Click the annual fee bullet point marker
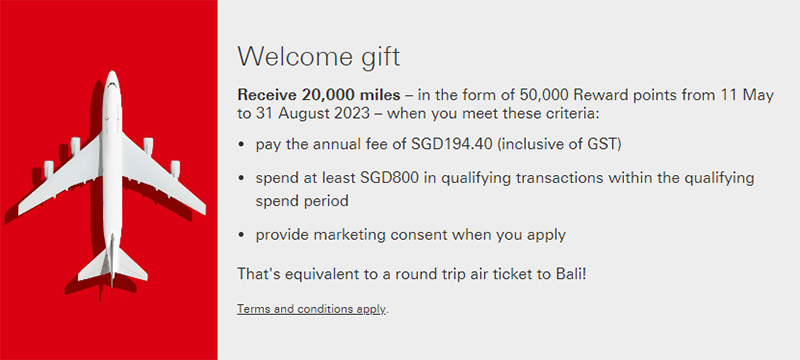Image resolution: width=800 pixels, height=360 pixels. pos(241,145)
